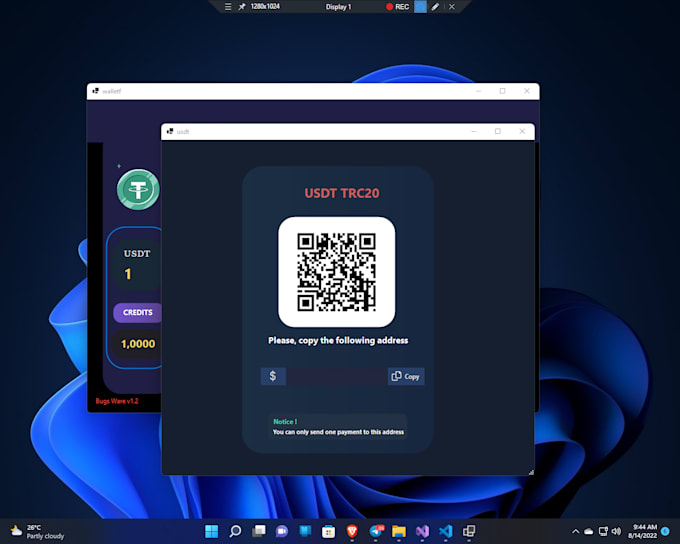Screen dimensions: 680x544
Task: Click the blue square button on recorder toolbar
Action: (x=420, y=7)
